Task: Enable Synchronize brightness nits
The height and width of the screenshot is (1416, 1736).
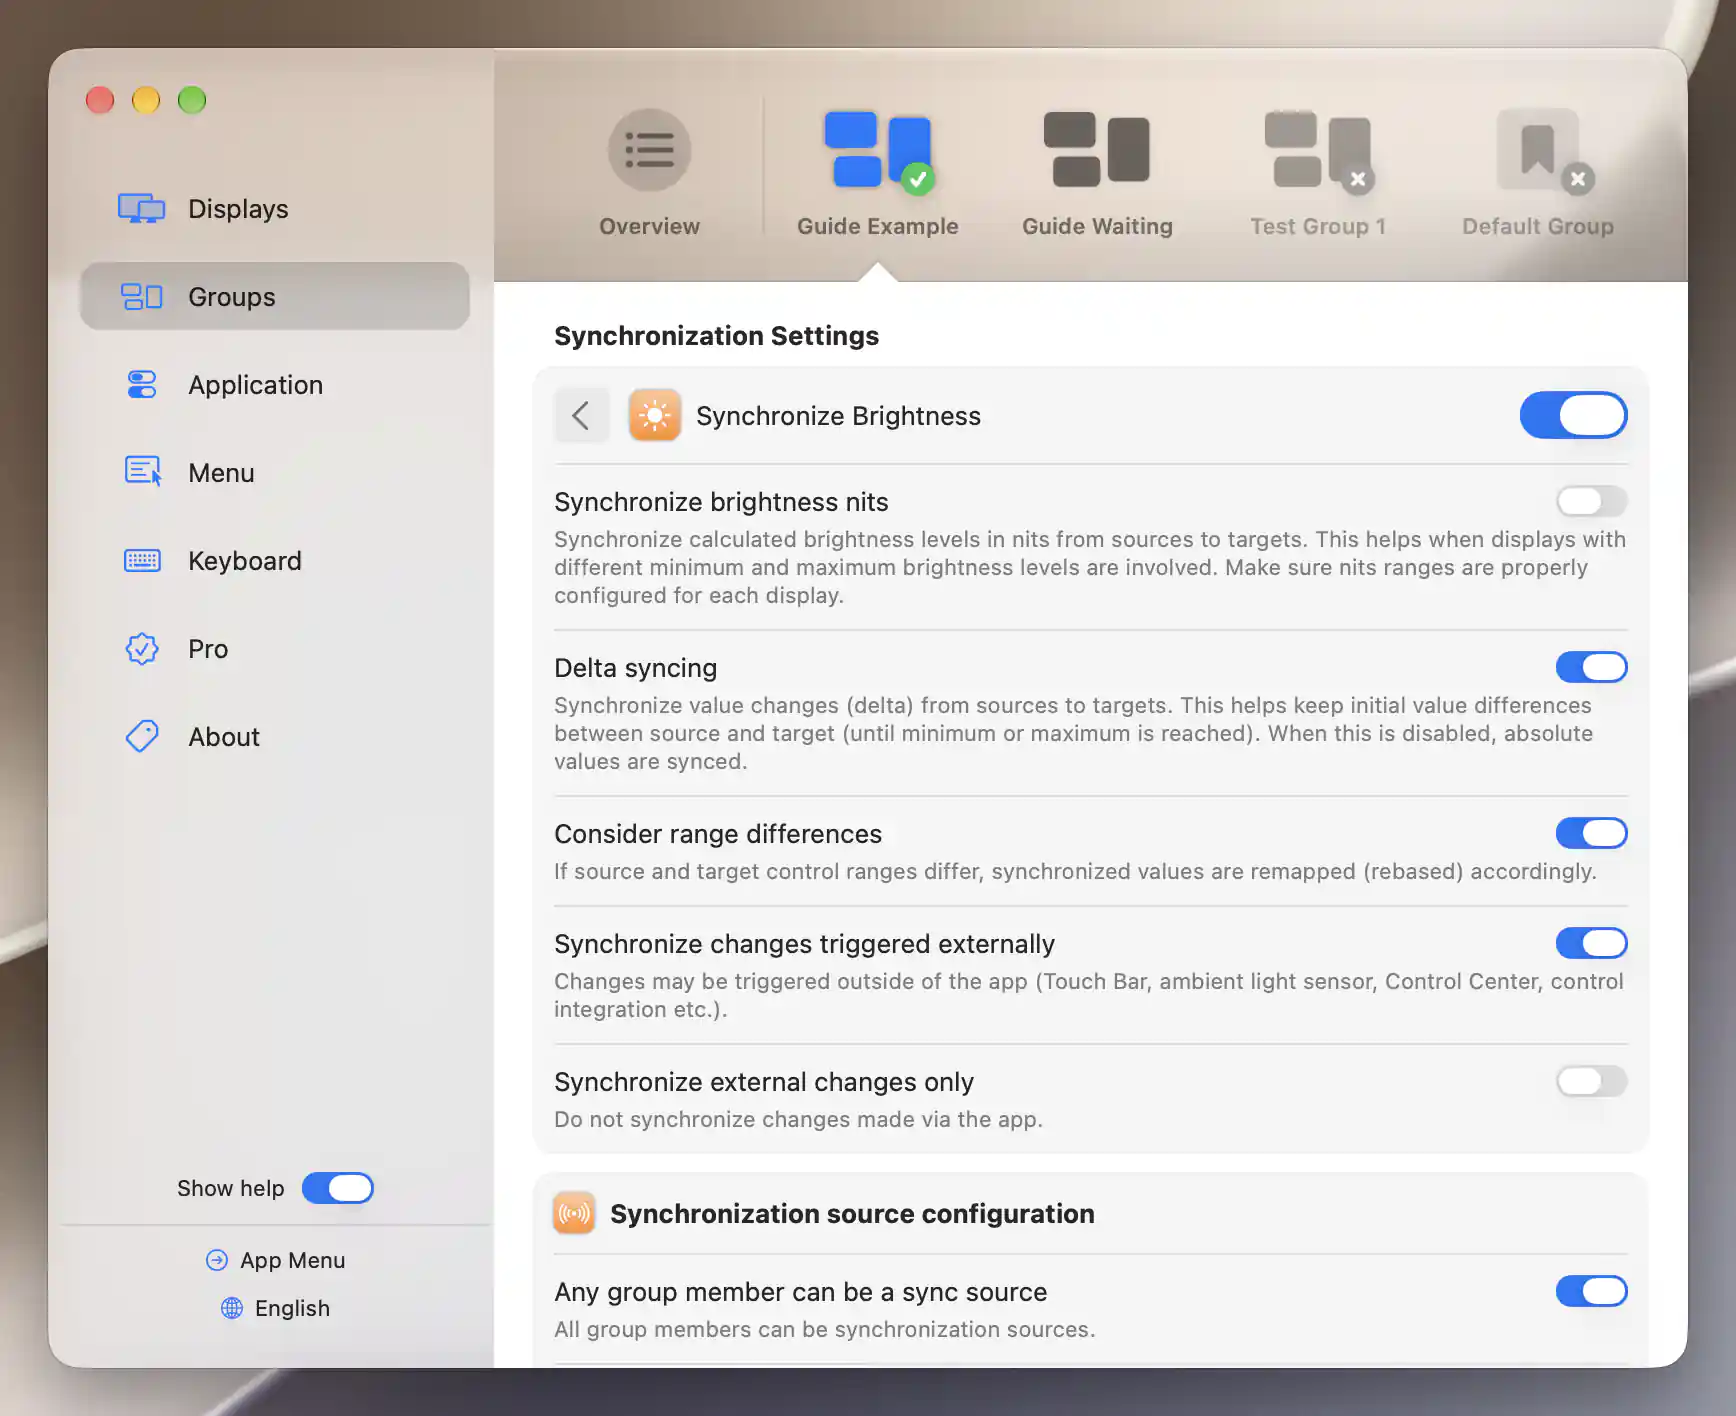Action: [x=1591, y=501]
